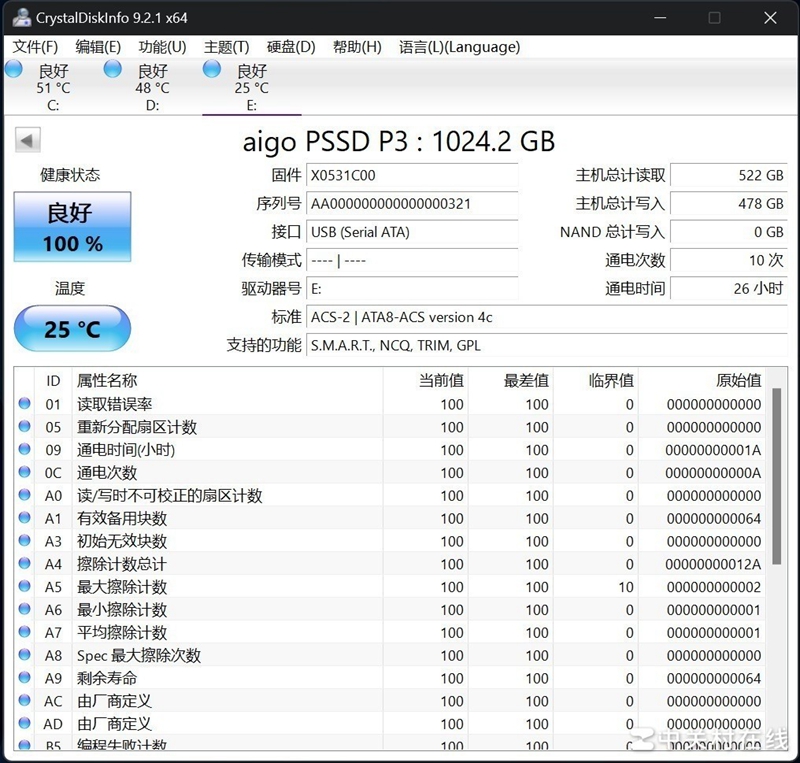Click the 属性名称 column header
The width and height of the screenshot is (800, 763).
pos(228,380)
